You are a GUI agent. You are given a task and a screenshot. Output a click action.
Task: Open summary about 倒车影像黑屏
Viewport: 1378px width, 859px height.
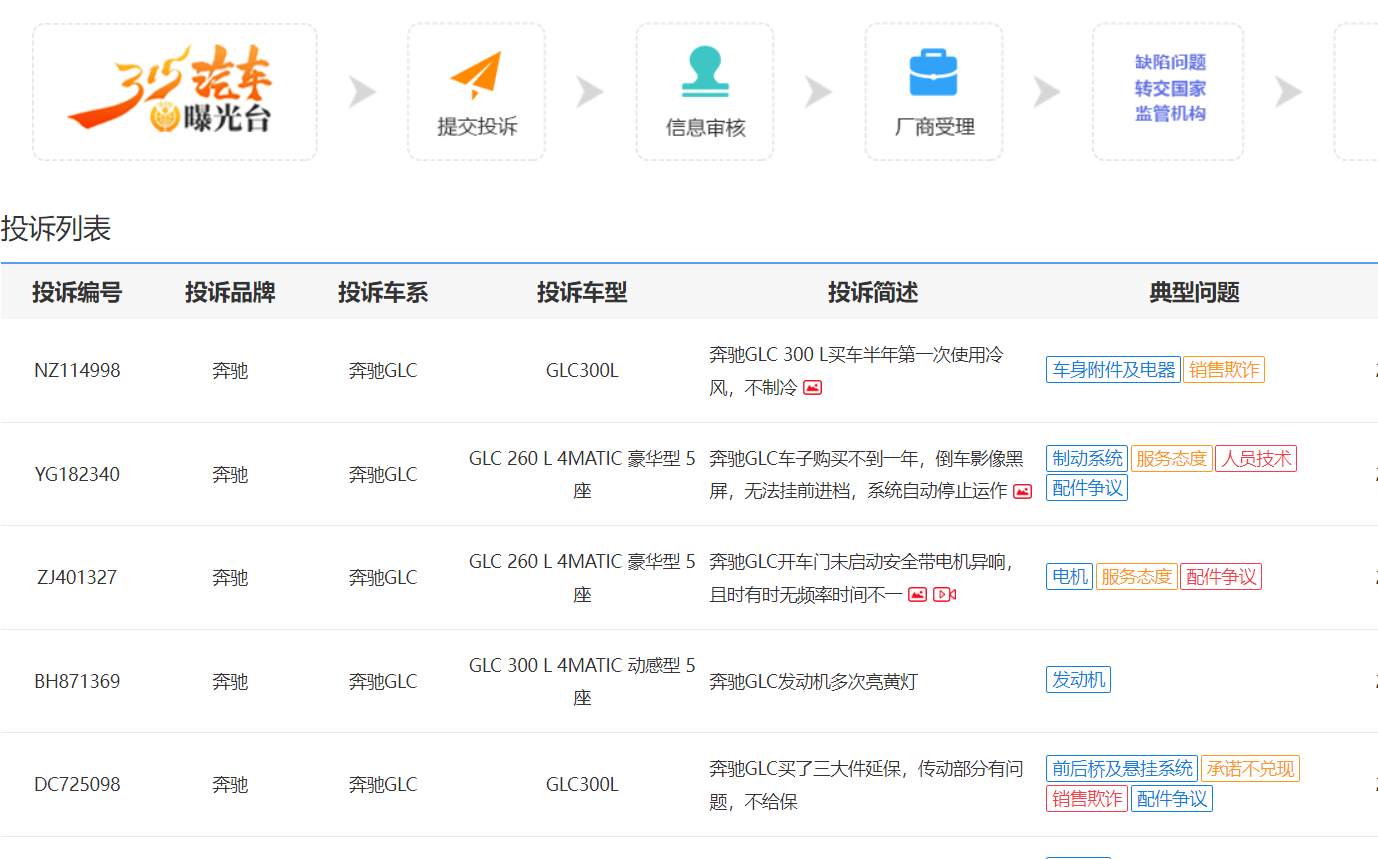pyautogui.click(x=866, y=475)
